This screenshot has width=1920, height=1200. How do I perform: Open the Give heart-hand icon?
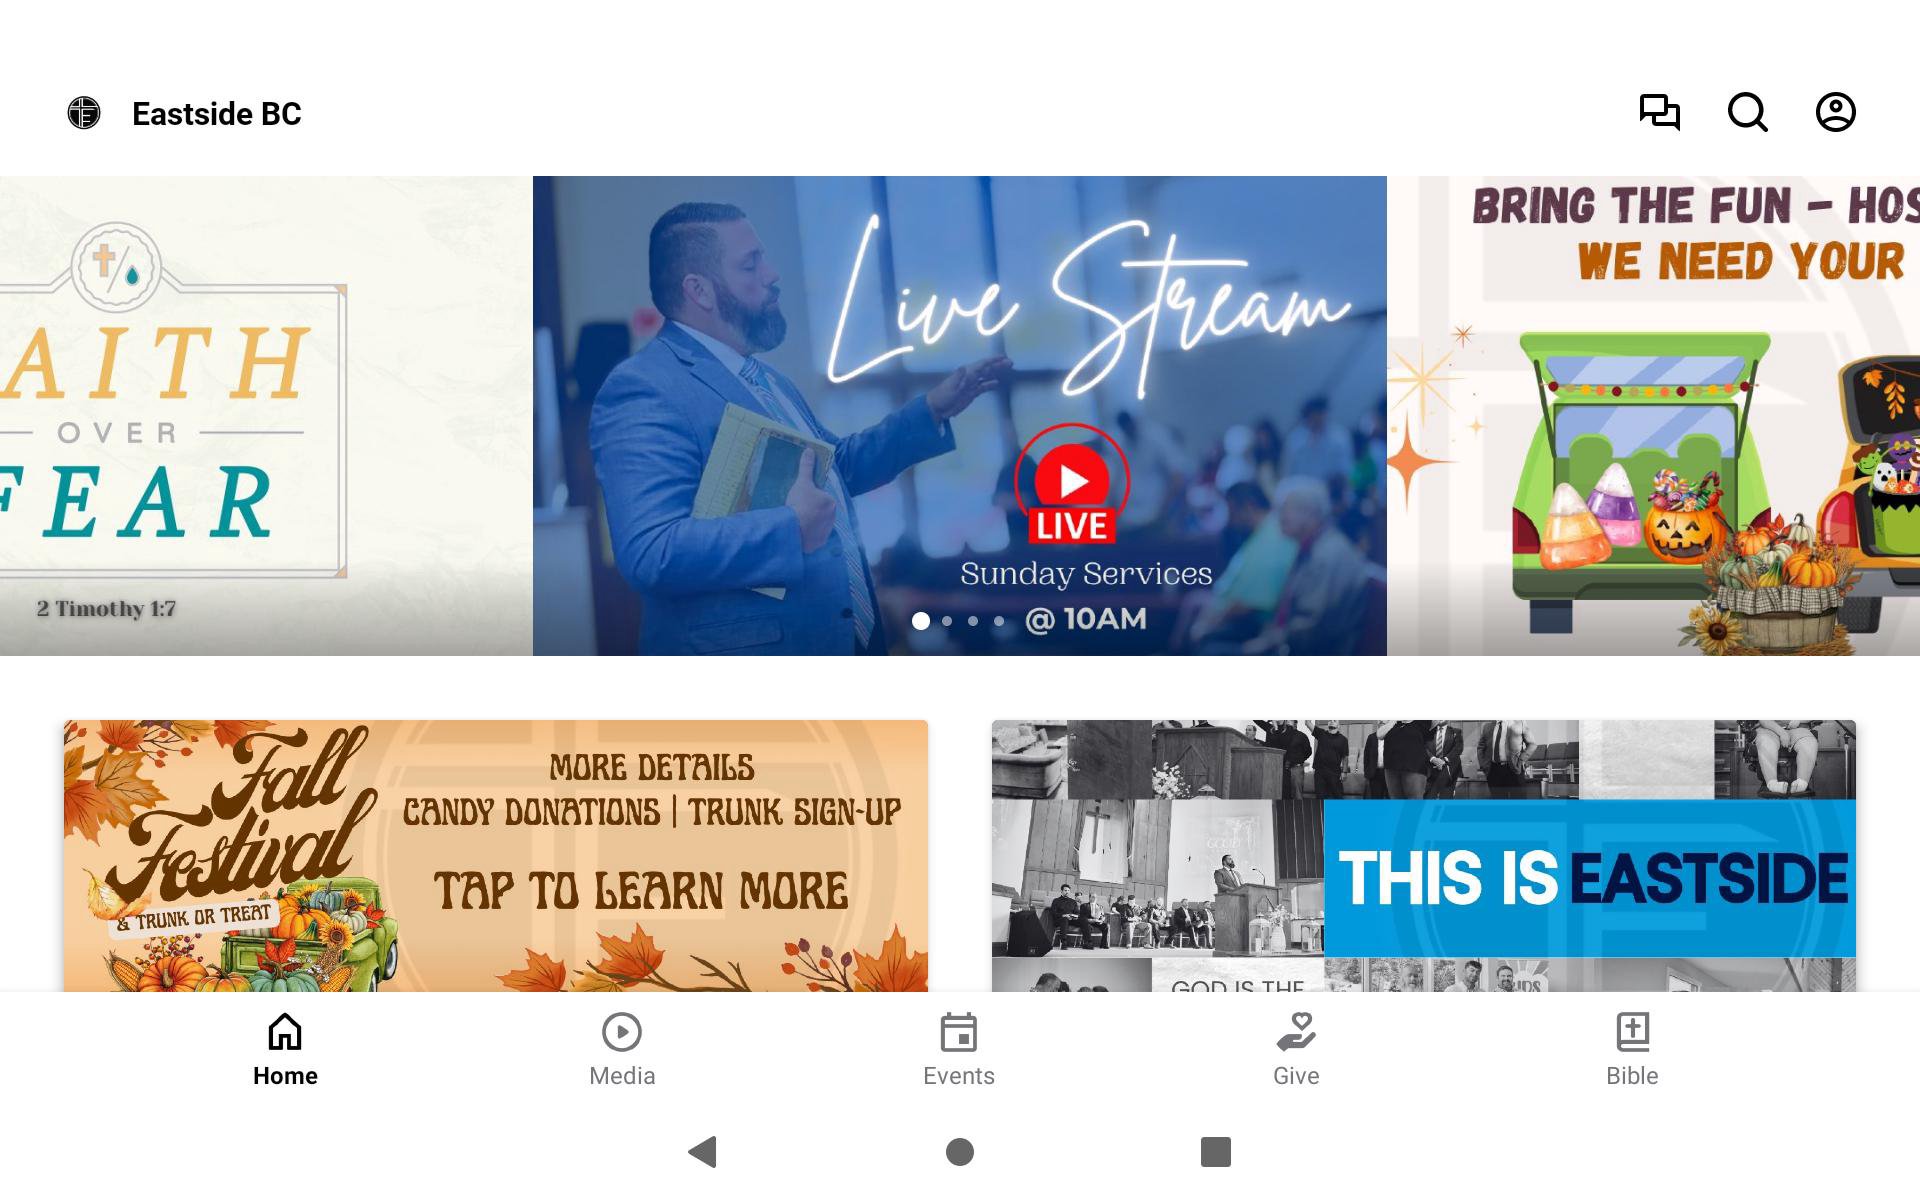coord(1296,1032)
